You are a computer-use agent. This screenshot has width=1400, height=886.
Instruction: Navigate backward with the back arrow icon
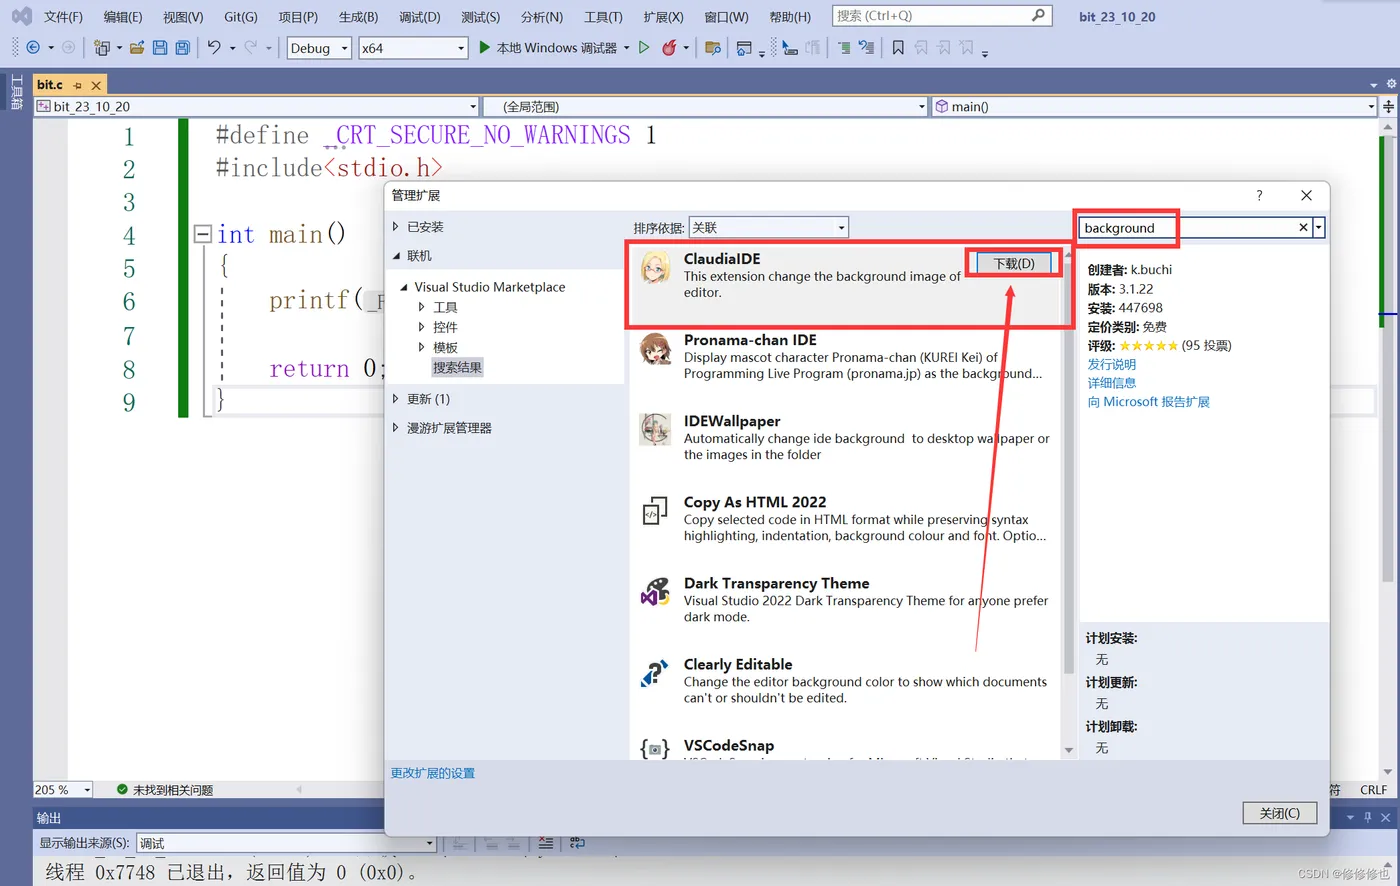(x=33, y=47)
